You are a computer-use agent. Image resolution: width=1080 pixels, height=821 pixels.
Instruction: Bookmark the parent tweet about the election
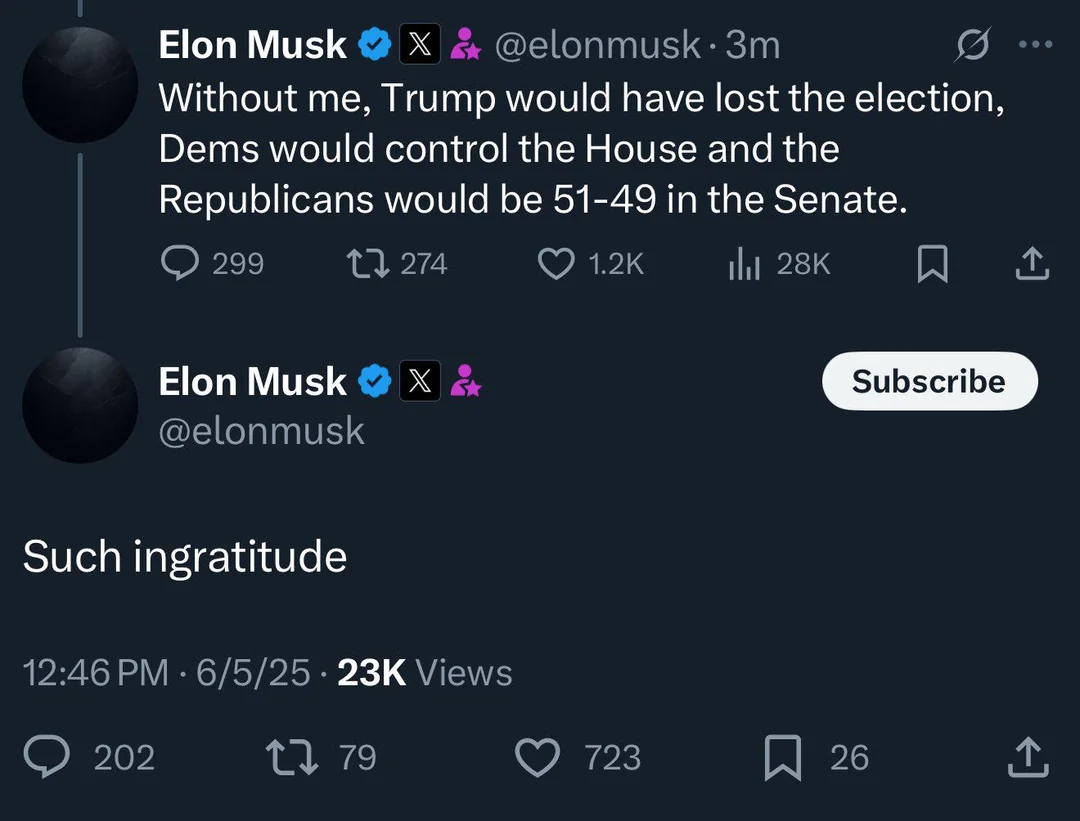pyautogui.click(x=932, y=264)
